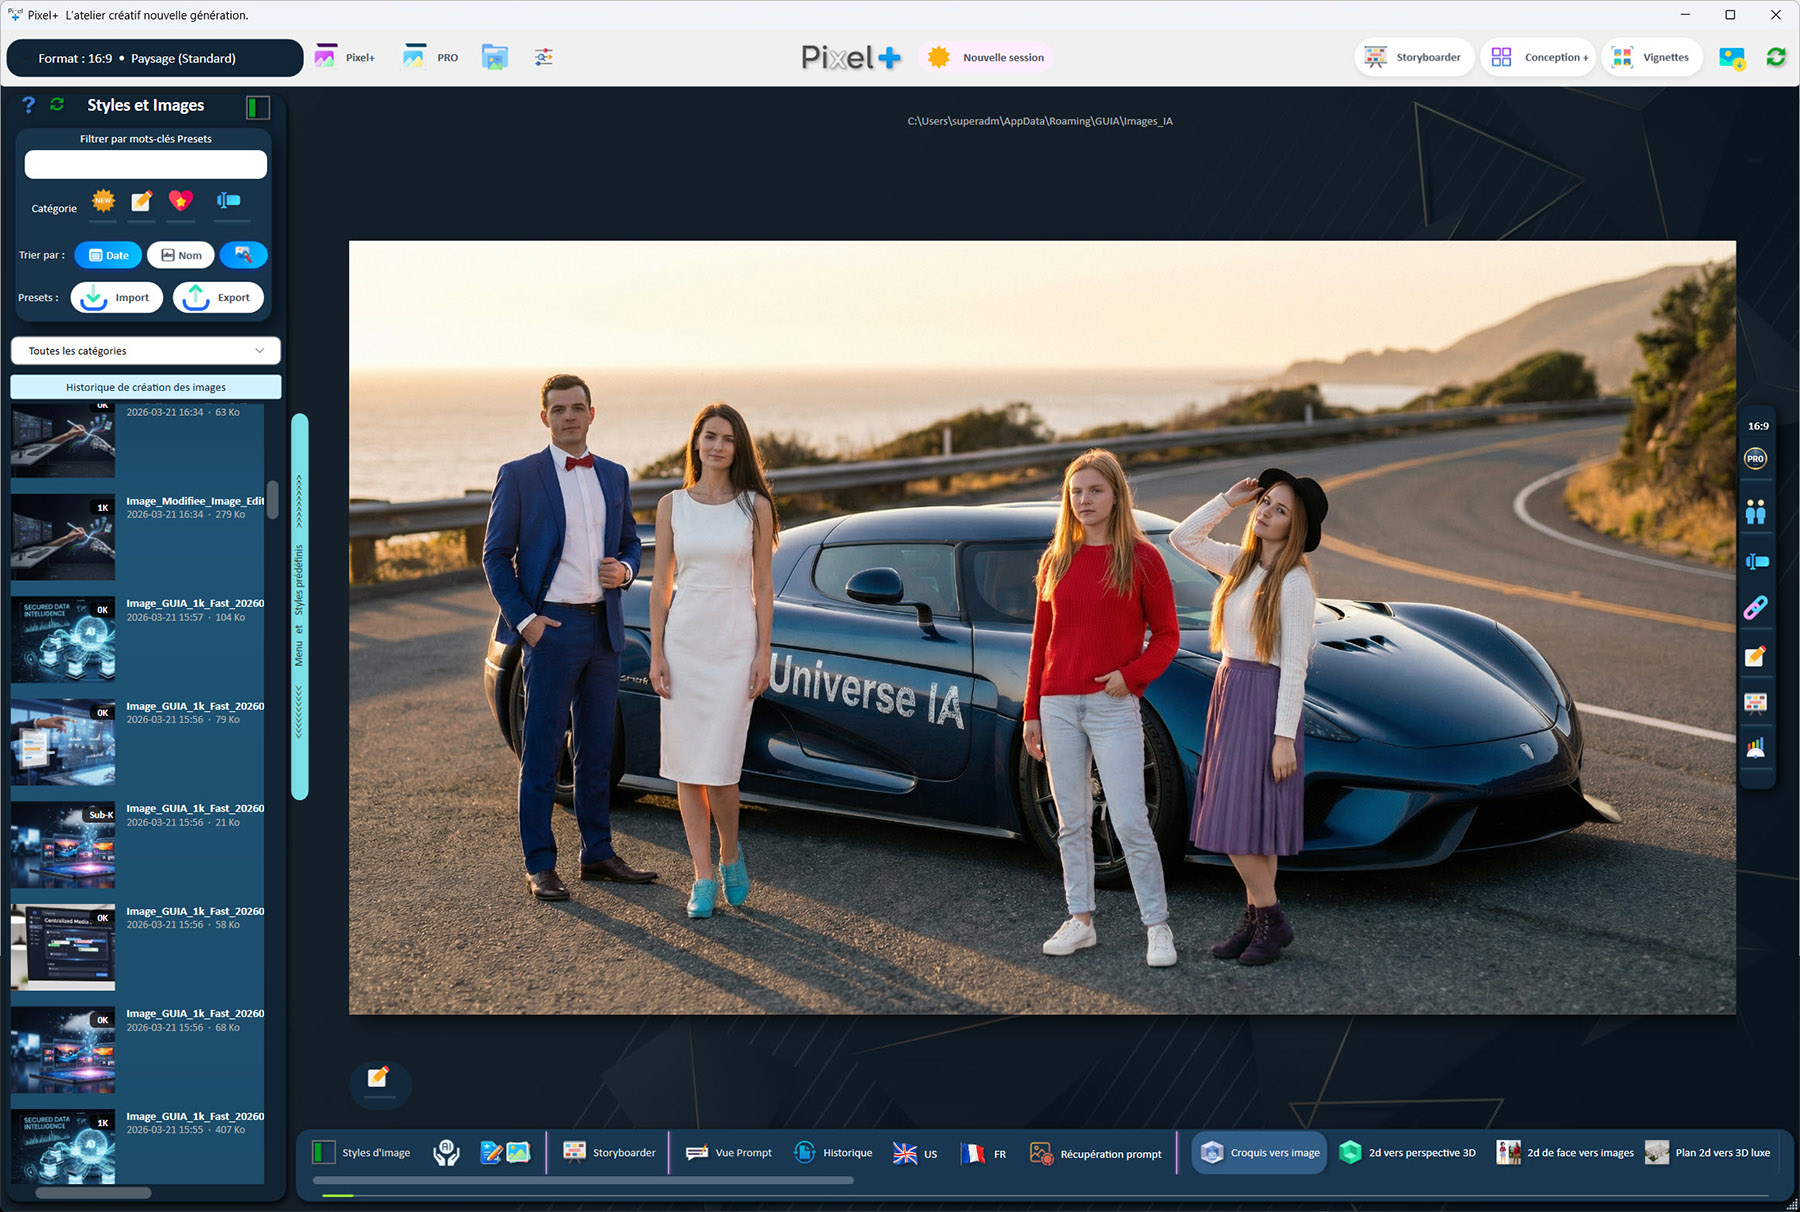Expand the Toutes les catégories dropdown
1800x1212 pixels.
[x=146, y=351]
